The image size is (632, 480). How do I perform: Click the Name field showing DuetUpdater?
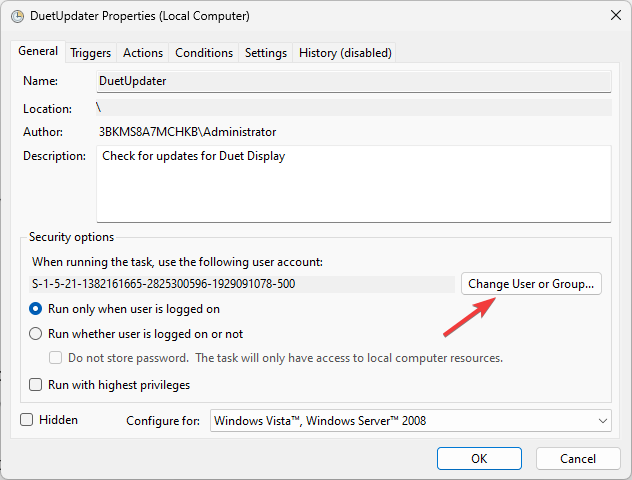tap(353, 81)
